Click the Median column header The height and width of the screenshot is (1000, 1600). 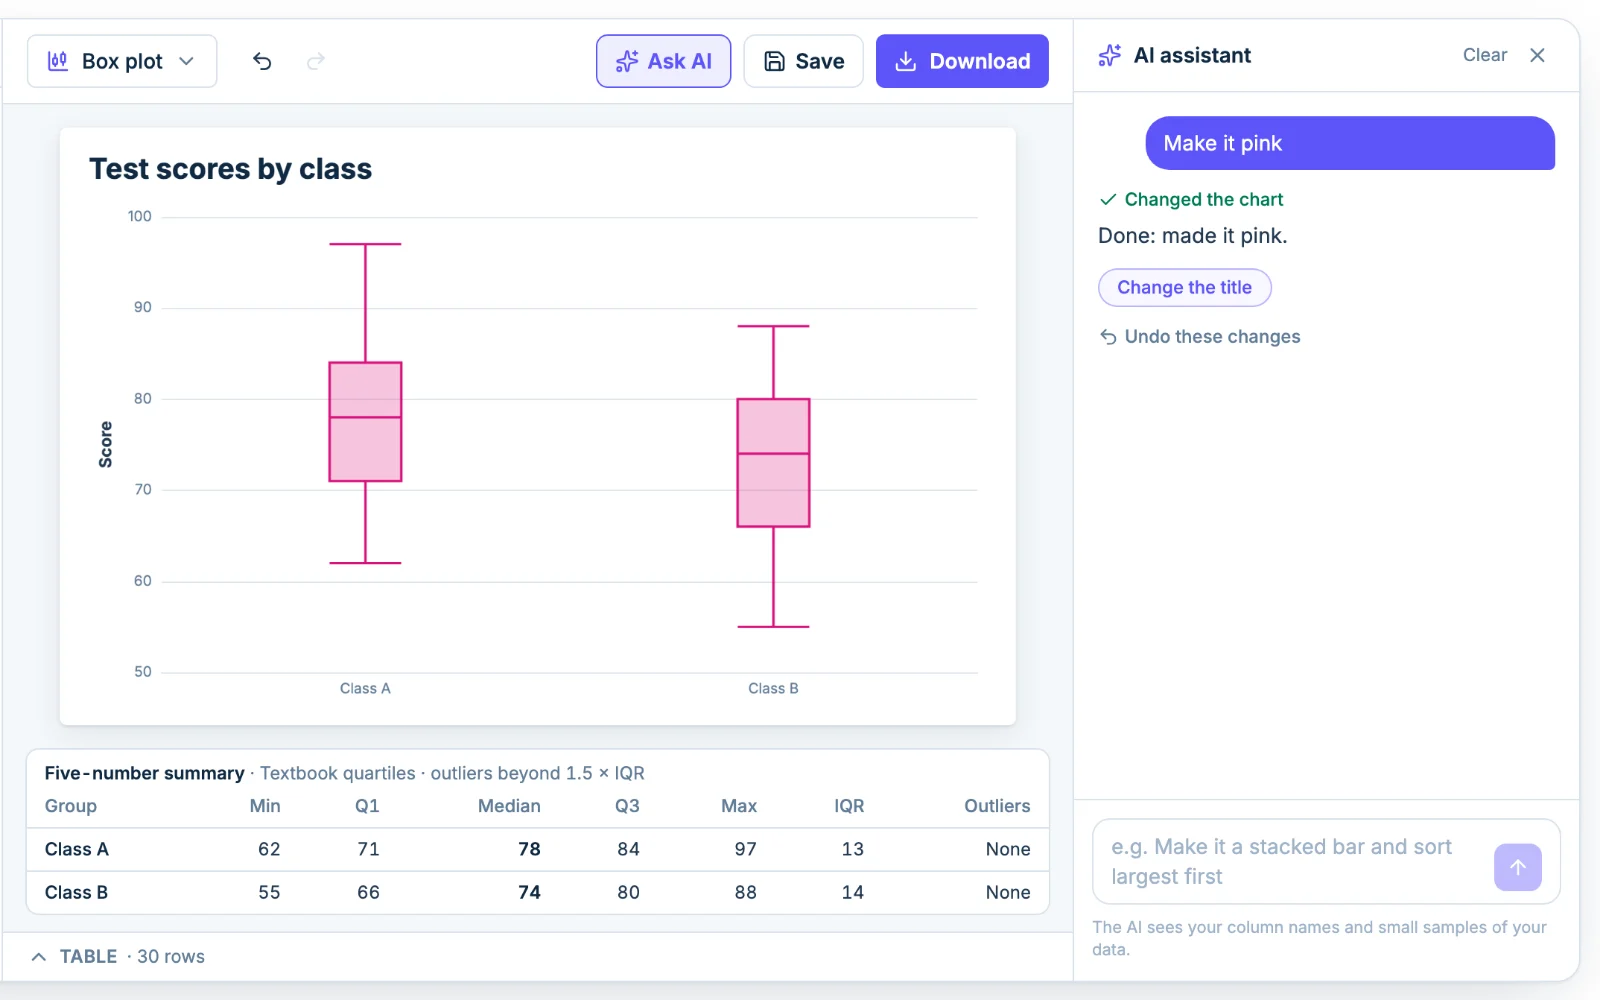509,806
